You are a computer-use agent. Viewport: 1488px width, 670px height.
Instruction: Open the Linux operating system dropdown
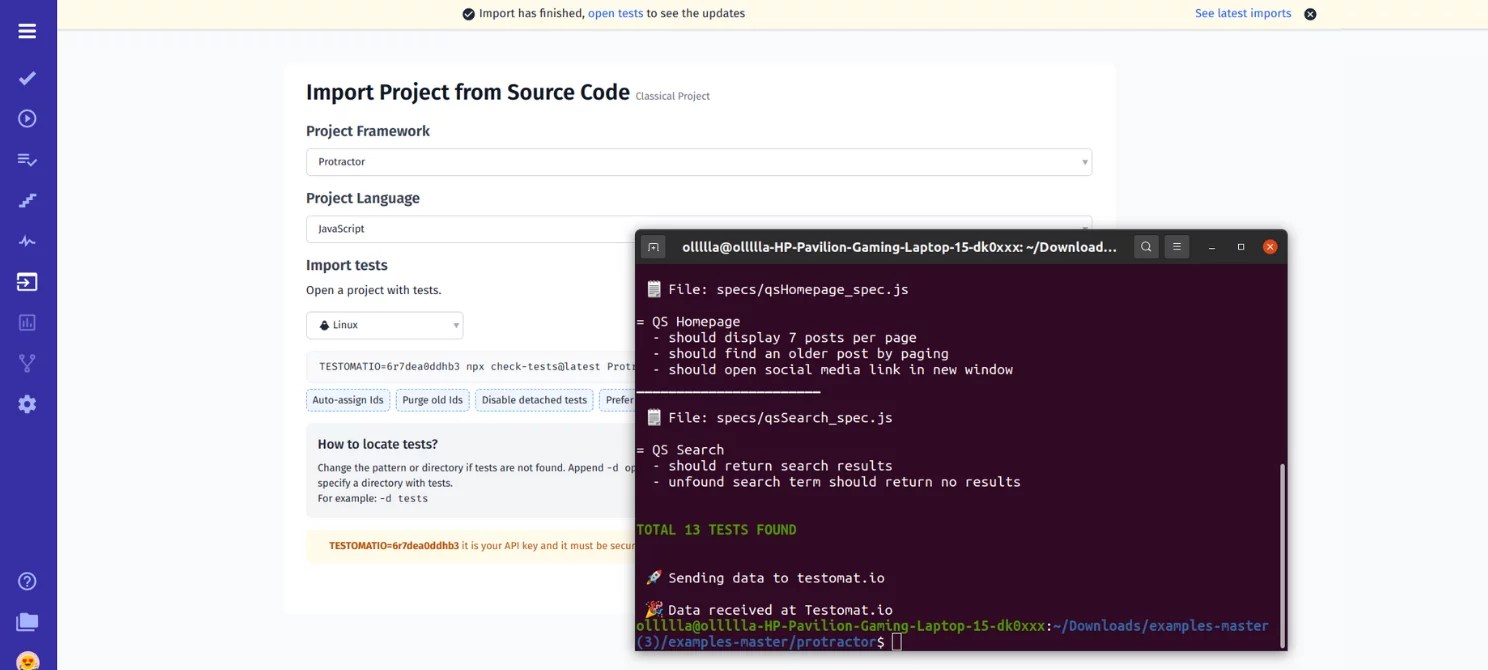coord(384,325)
